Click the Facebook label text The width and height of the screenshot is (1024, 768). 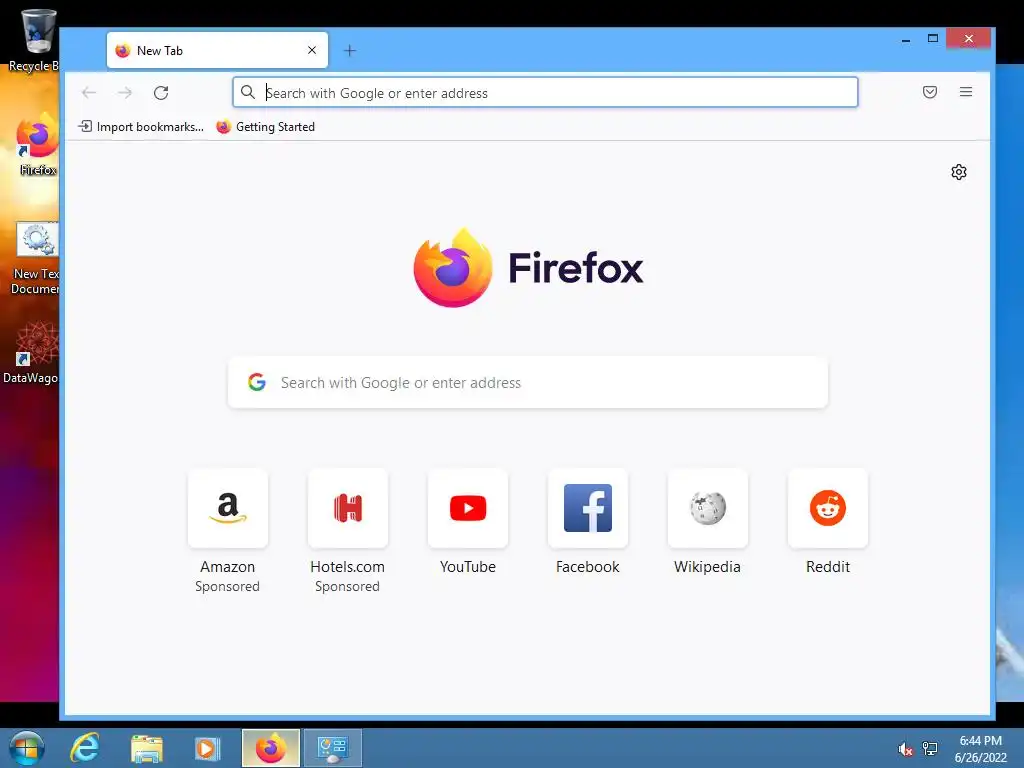[x=588, y=567]
